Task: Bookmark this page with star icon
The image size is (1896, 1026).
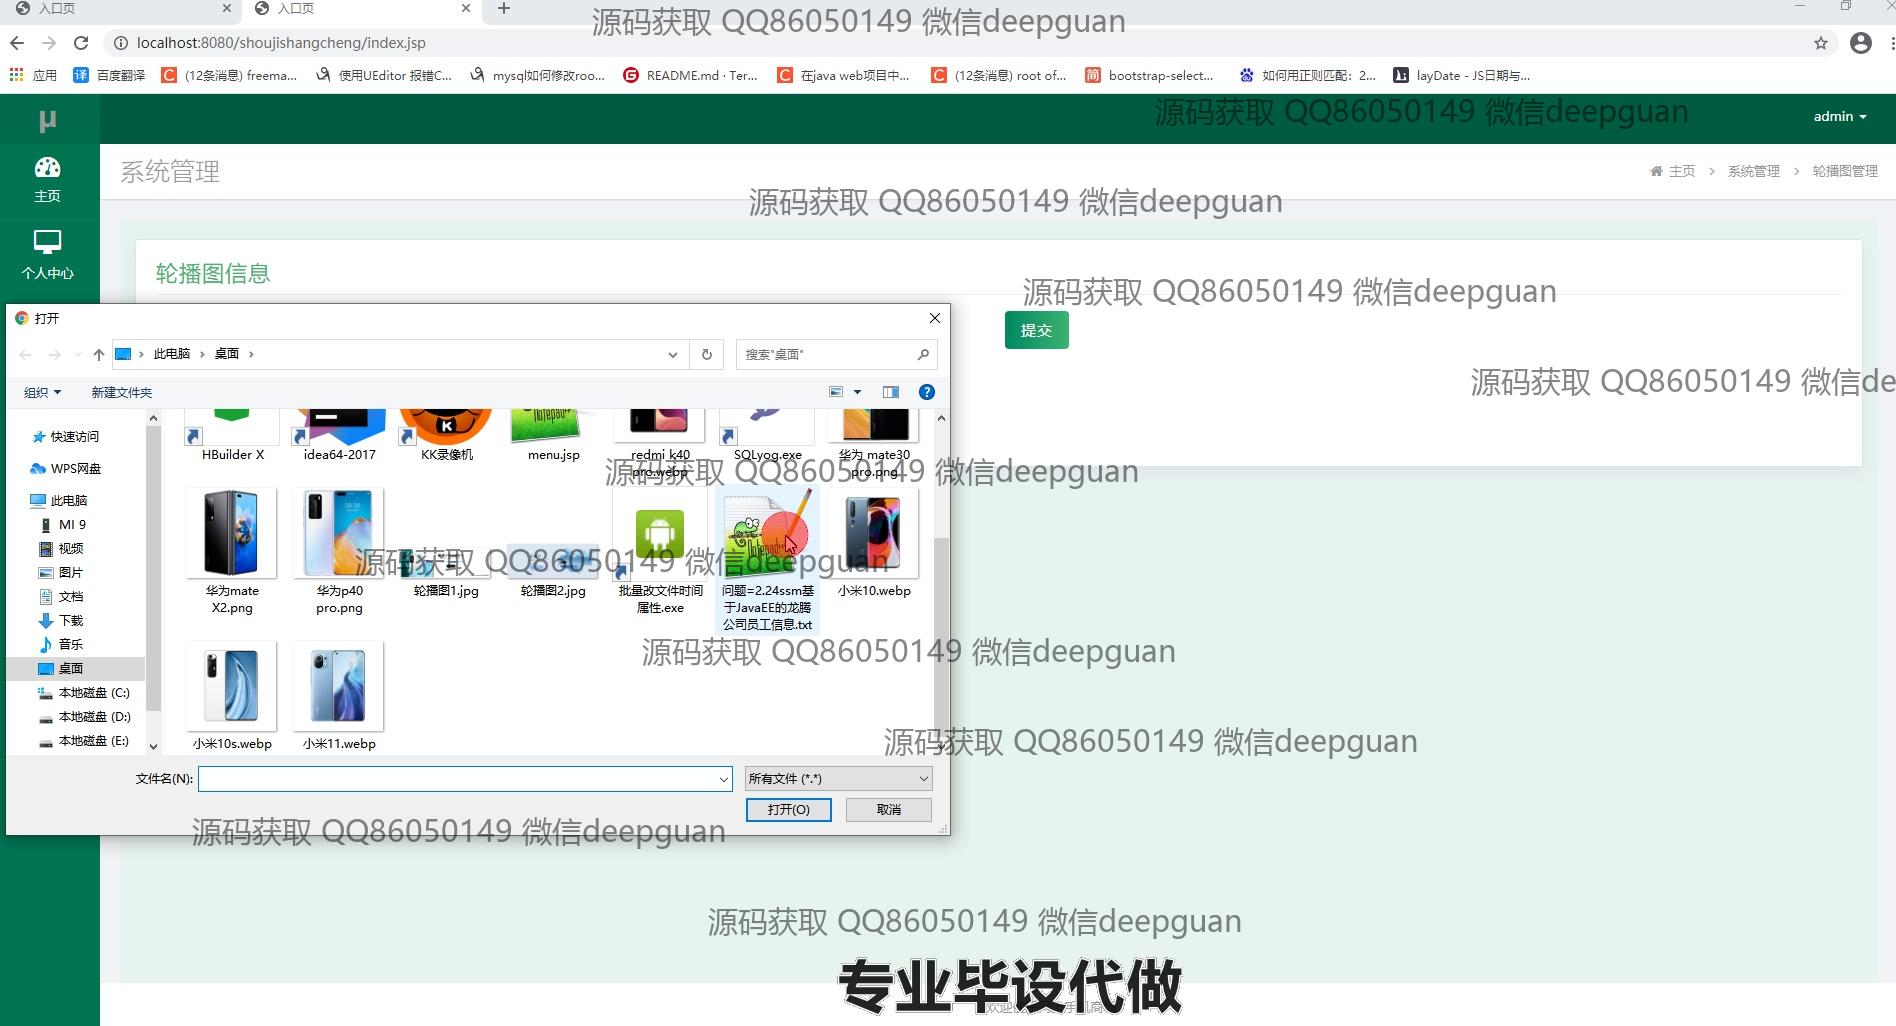Action: 1820,43
